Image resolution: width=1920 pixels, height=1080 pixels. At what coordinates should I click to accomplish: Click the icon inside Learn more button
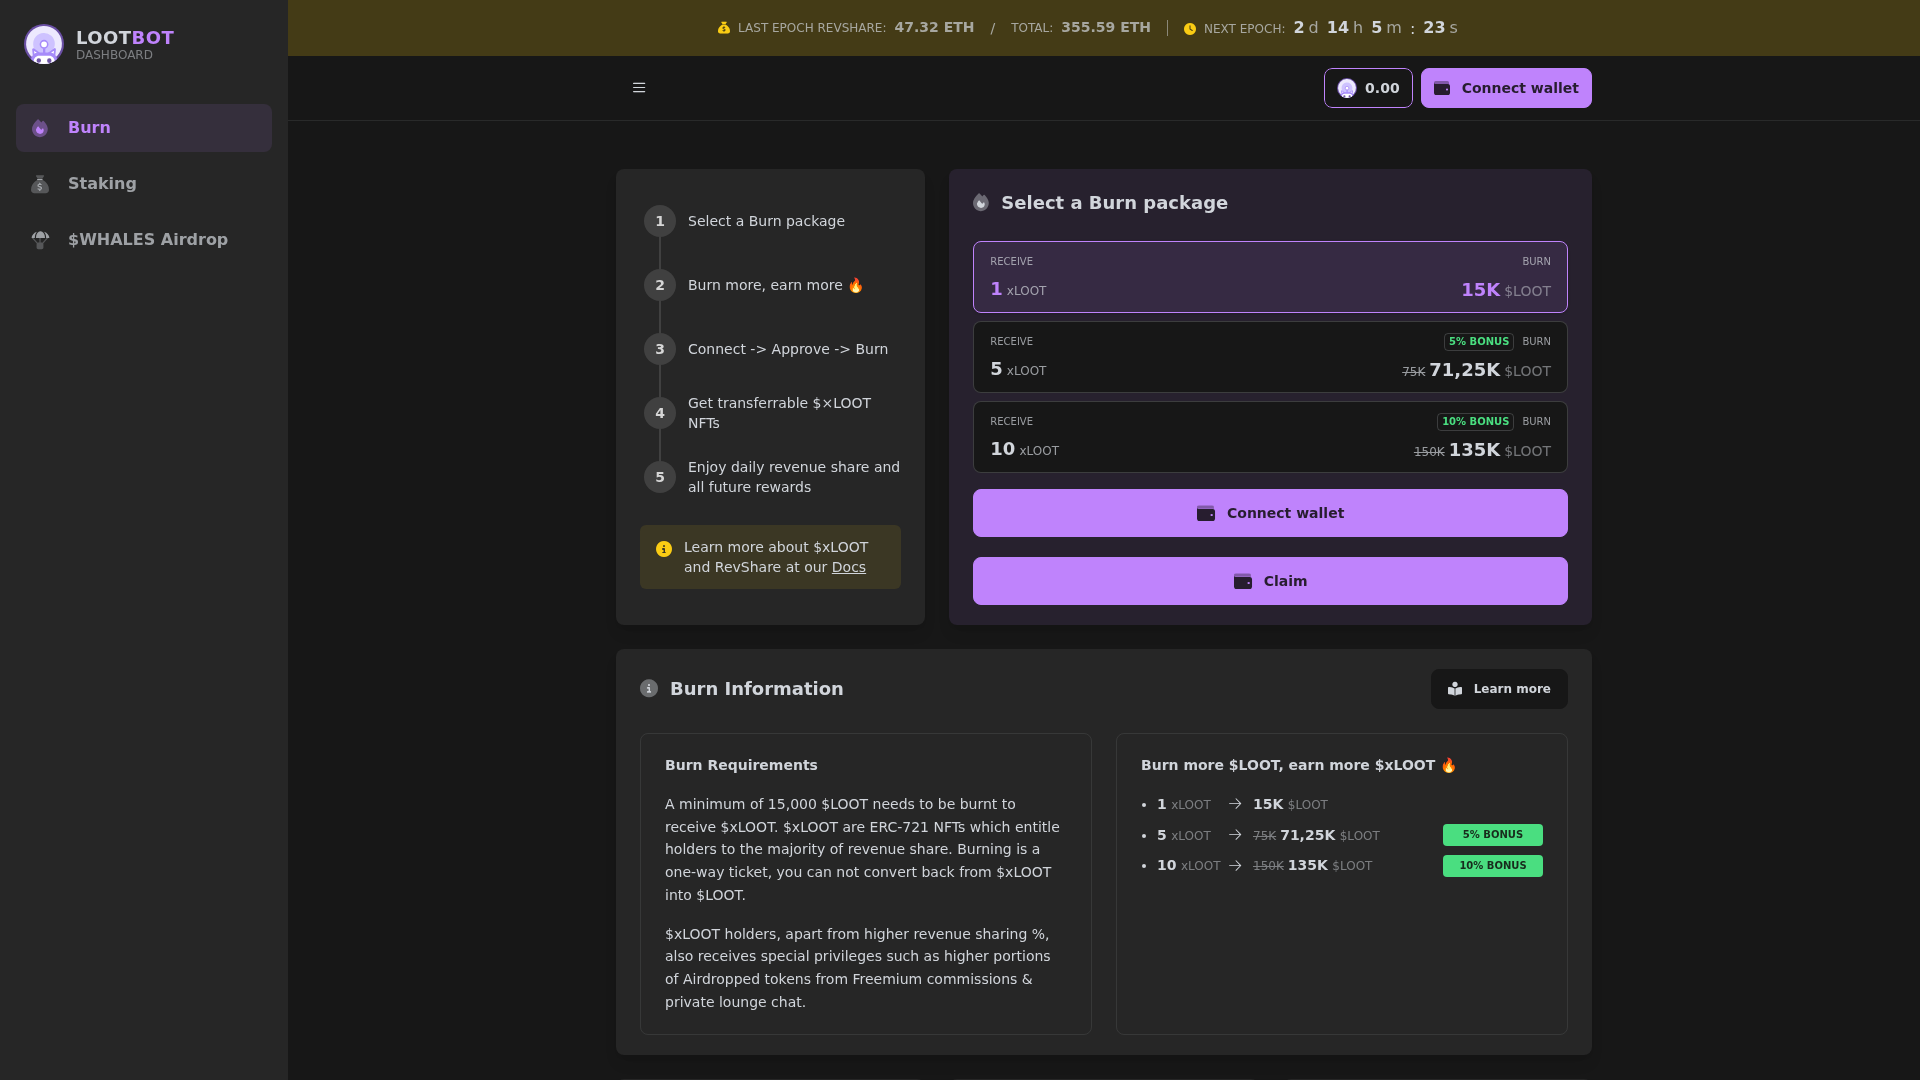coord(1455,689)
